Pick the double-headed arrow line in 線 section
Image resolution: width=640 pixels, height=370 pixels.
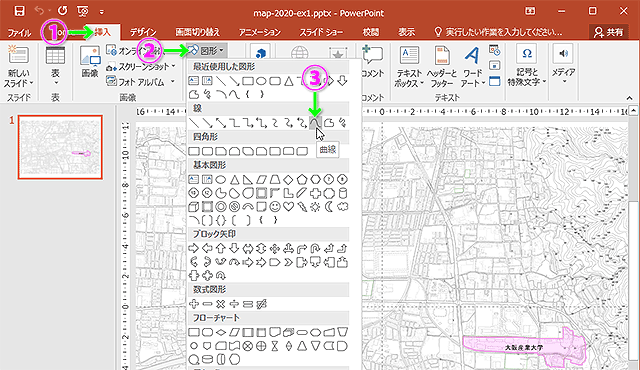coord(221,122)
